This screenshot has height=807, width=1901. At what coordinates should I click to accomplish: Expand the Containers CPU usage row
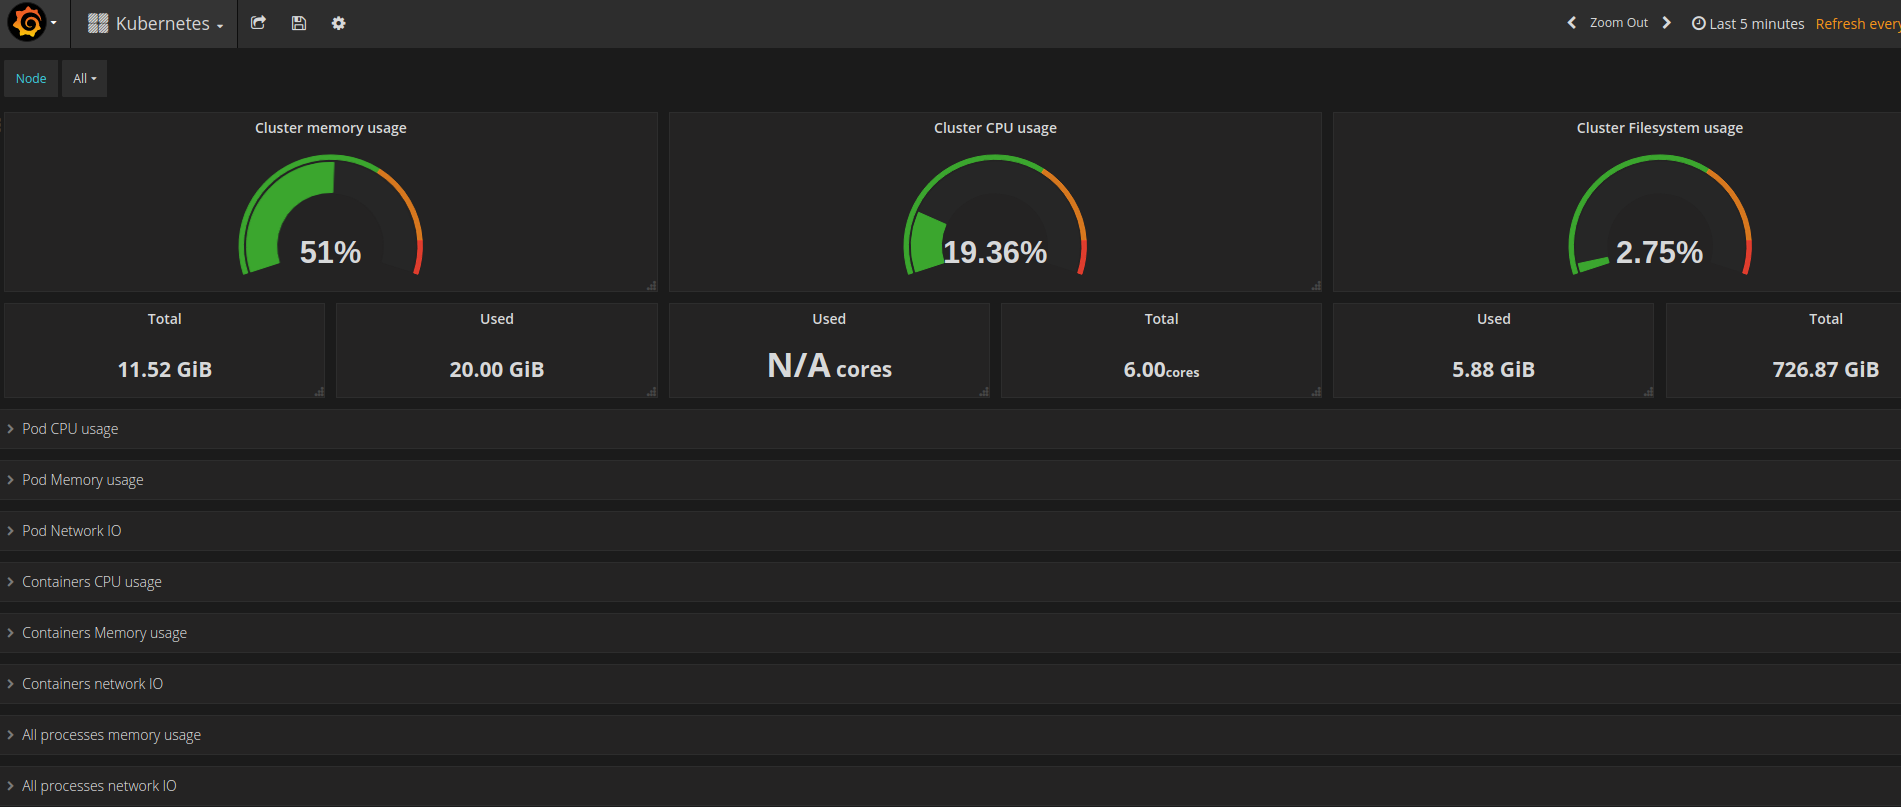coord(950,582)
